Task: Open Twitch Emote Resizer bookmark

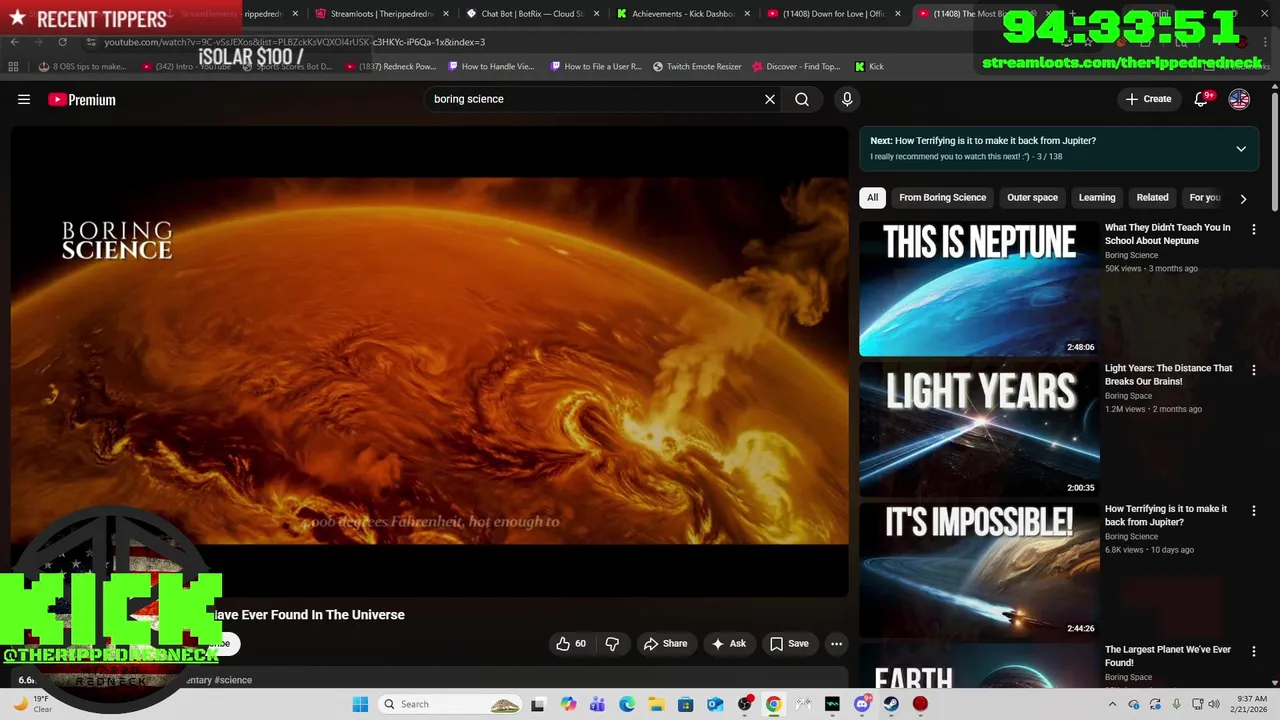Action: (x=697, y=66)
